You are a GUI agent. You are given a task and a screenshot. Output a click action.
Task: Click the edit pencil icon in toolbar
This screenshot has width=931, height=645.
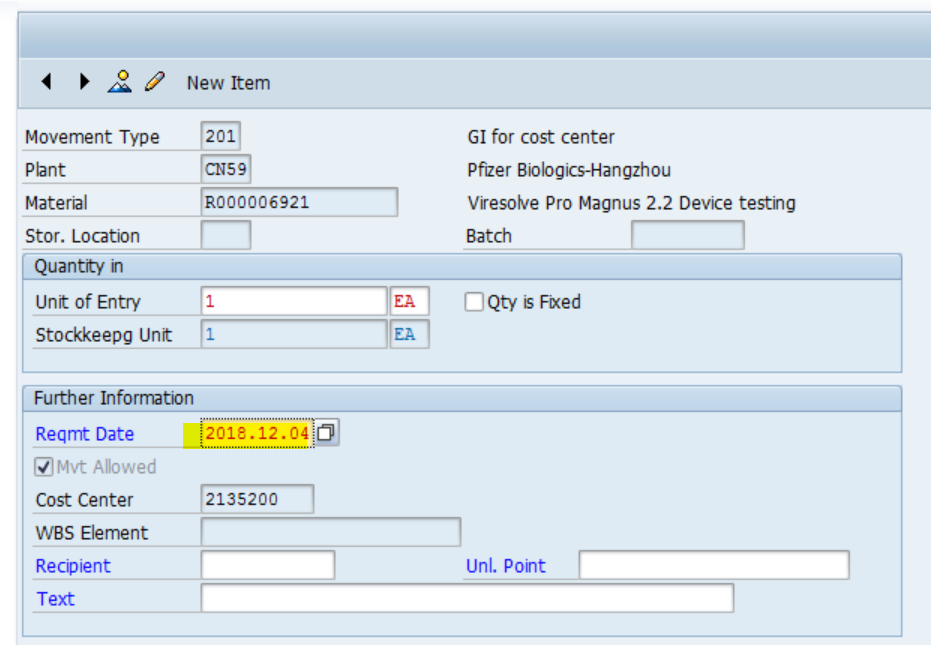pos(152,82)
